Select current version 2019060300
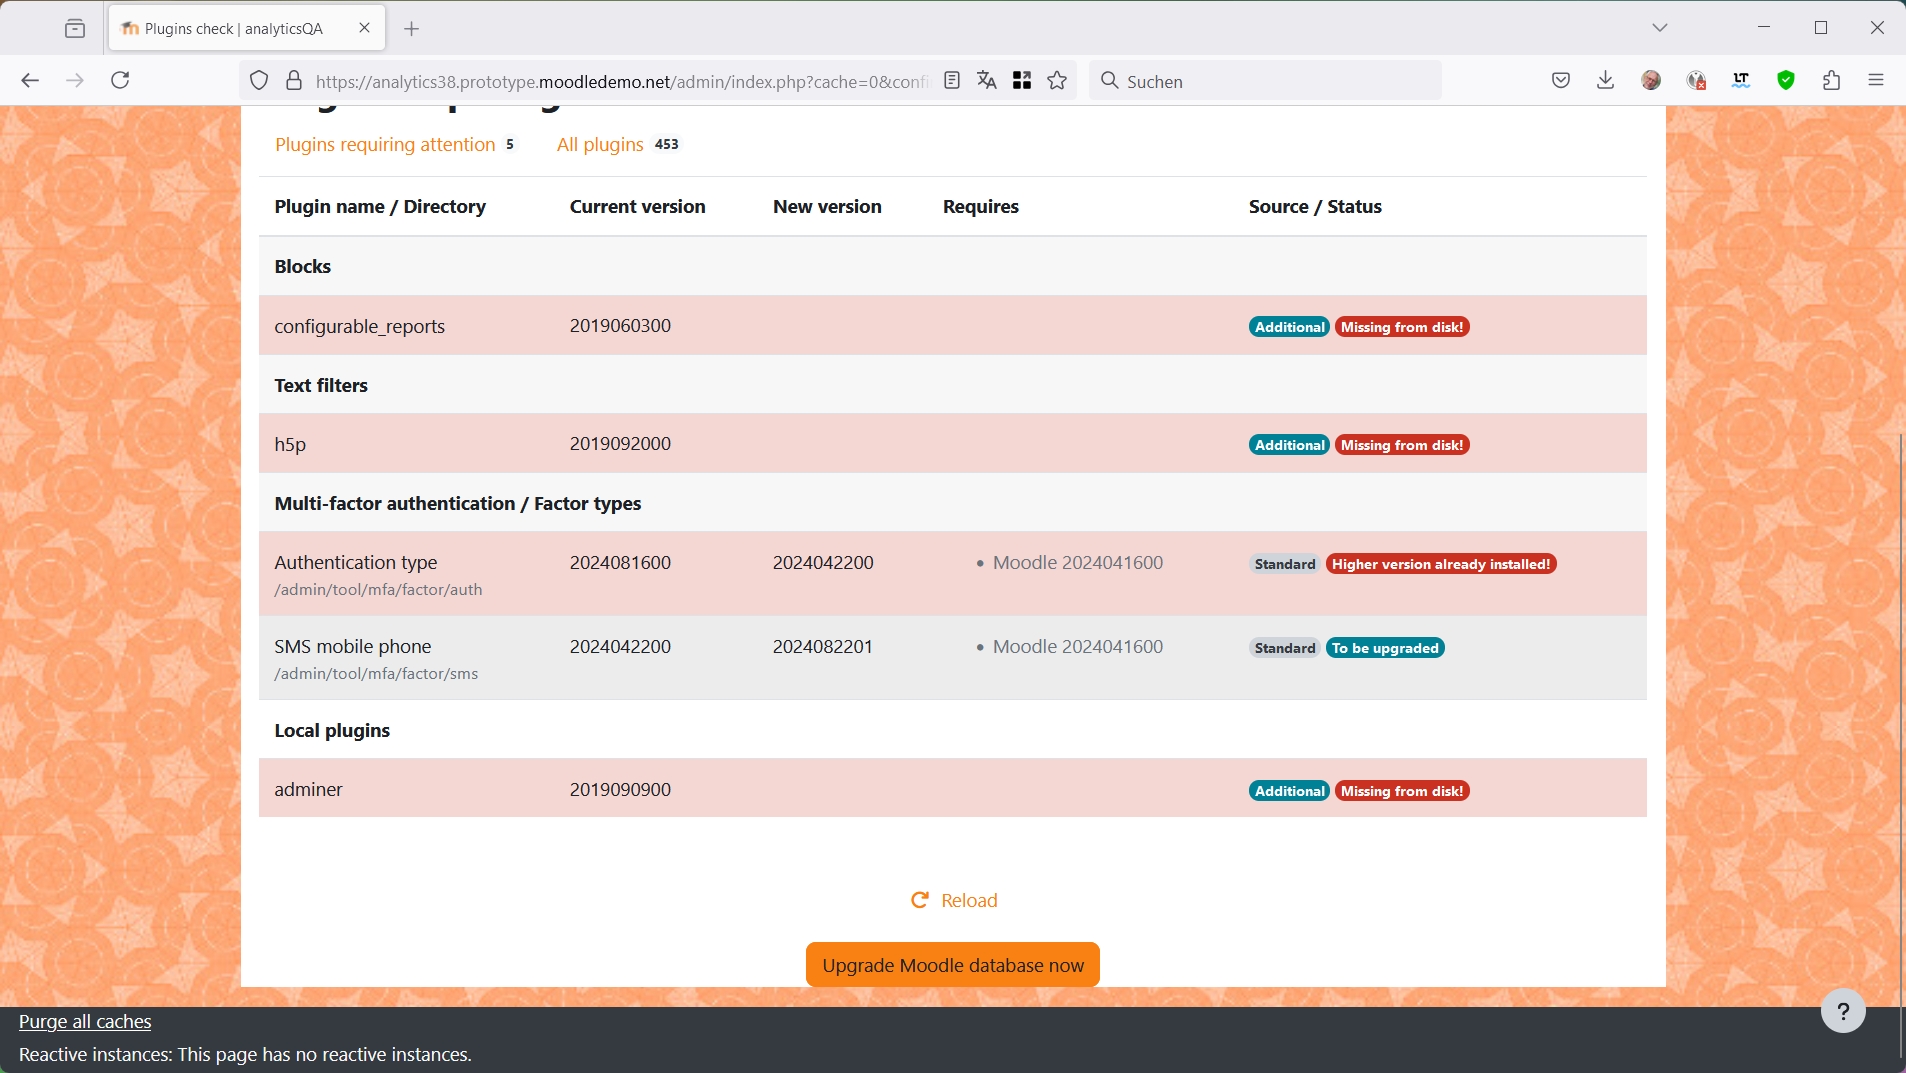The height and width of the screenshot is (1073, 1906). (x=620, y=325)
